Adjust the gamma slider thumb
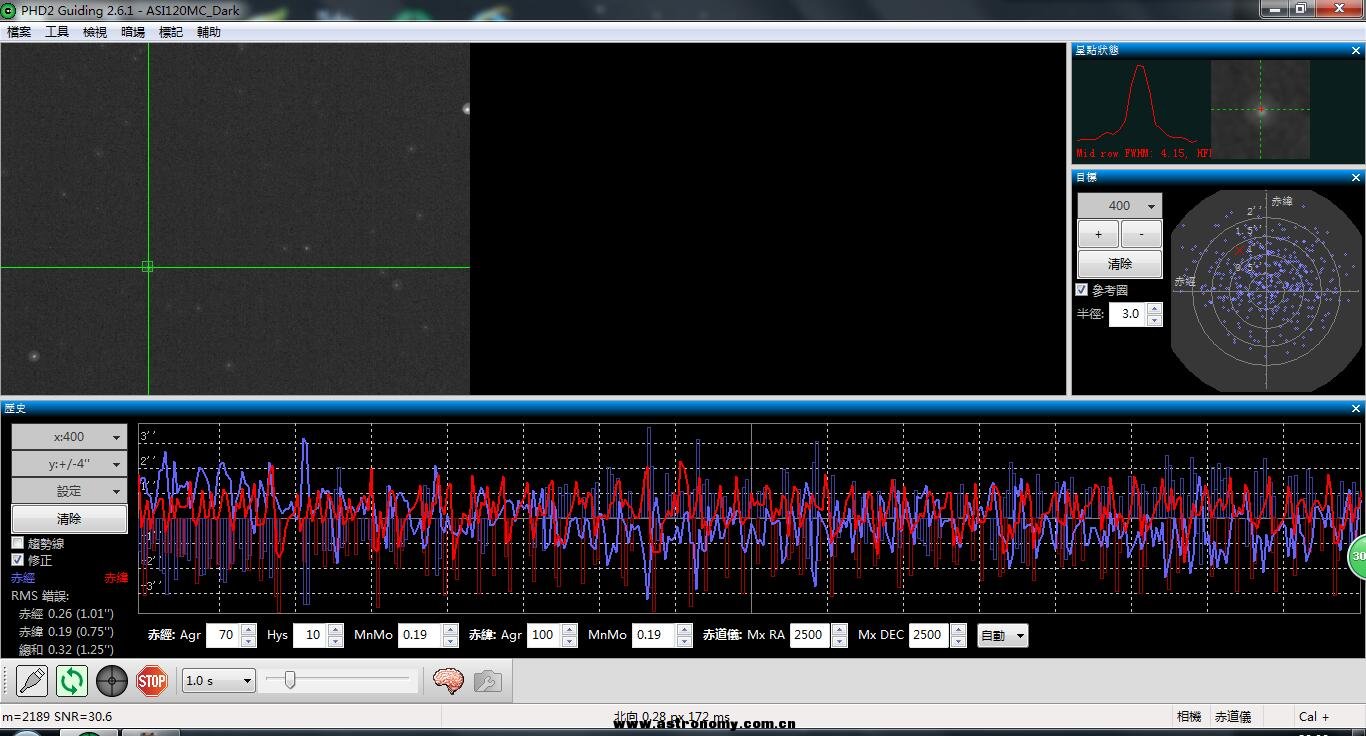This screenshot has width=1366, height=736. (290, 681)
